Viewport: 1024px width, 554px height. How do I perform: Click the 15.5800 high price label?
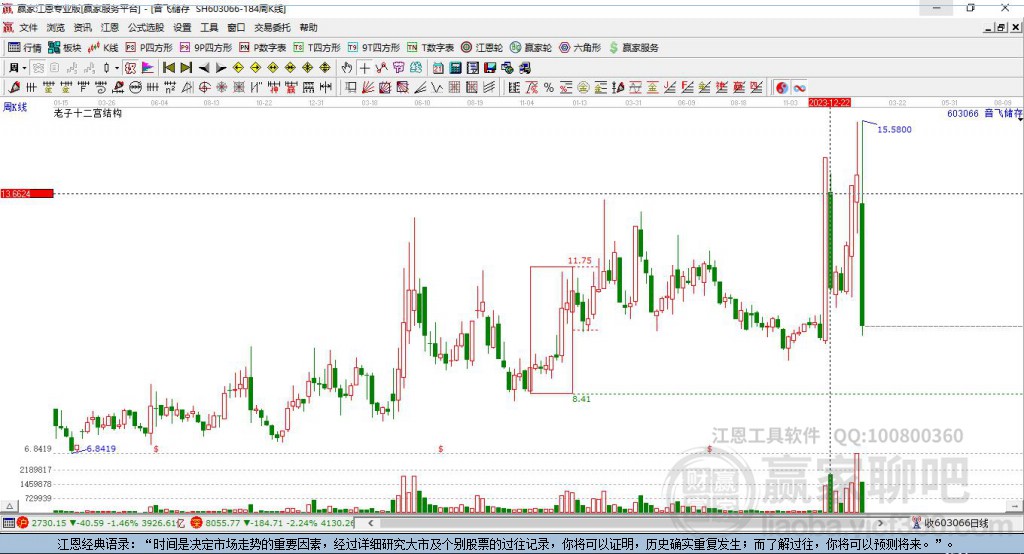[894, 129]
